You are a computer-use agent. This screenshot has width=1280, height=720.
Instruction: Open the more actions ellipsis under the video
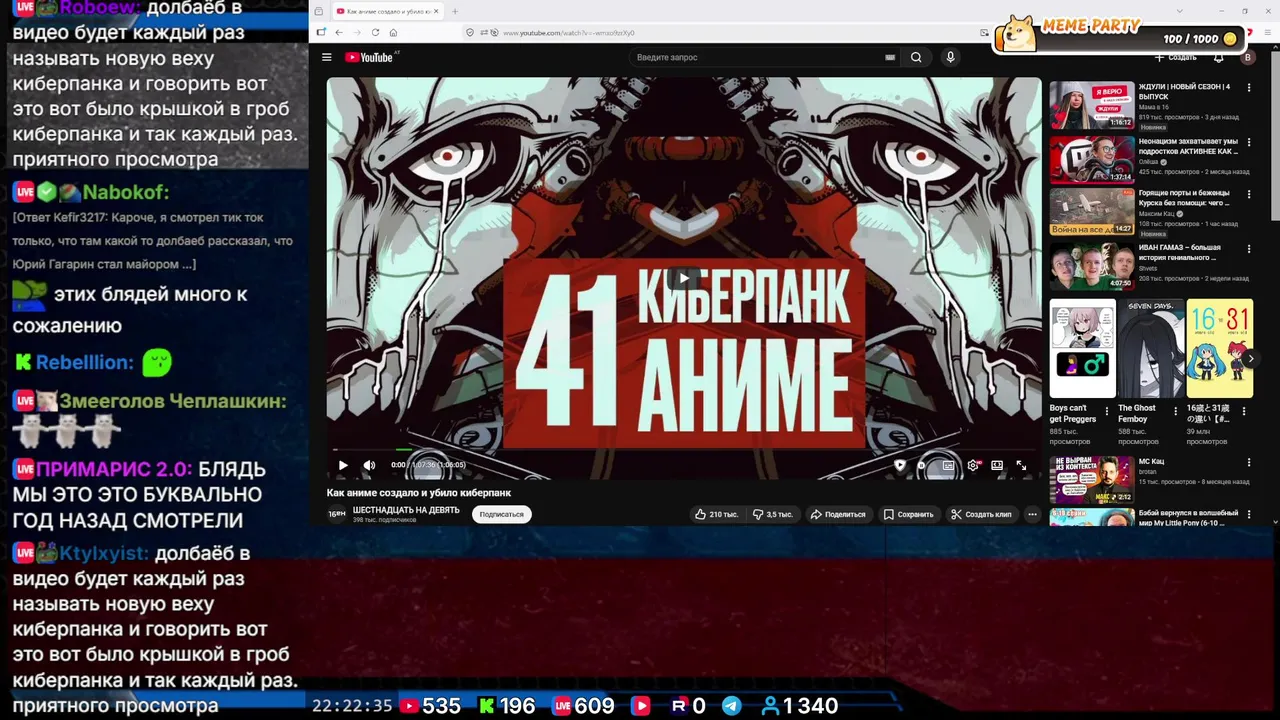click(1032, 514)
